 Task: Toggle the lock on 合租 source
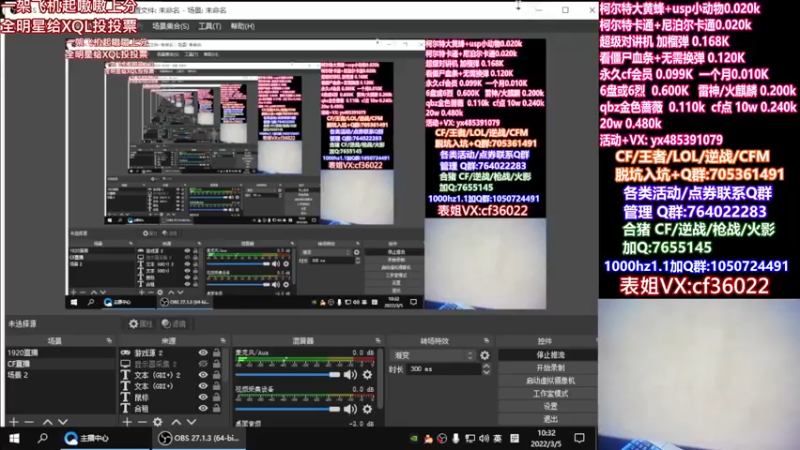217,408
